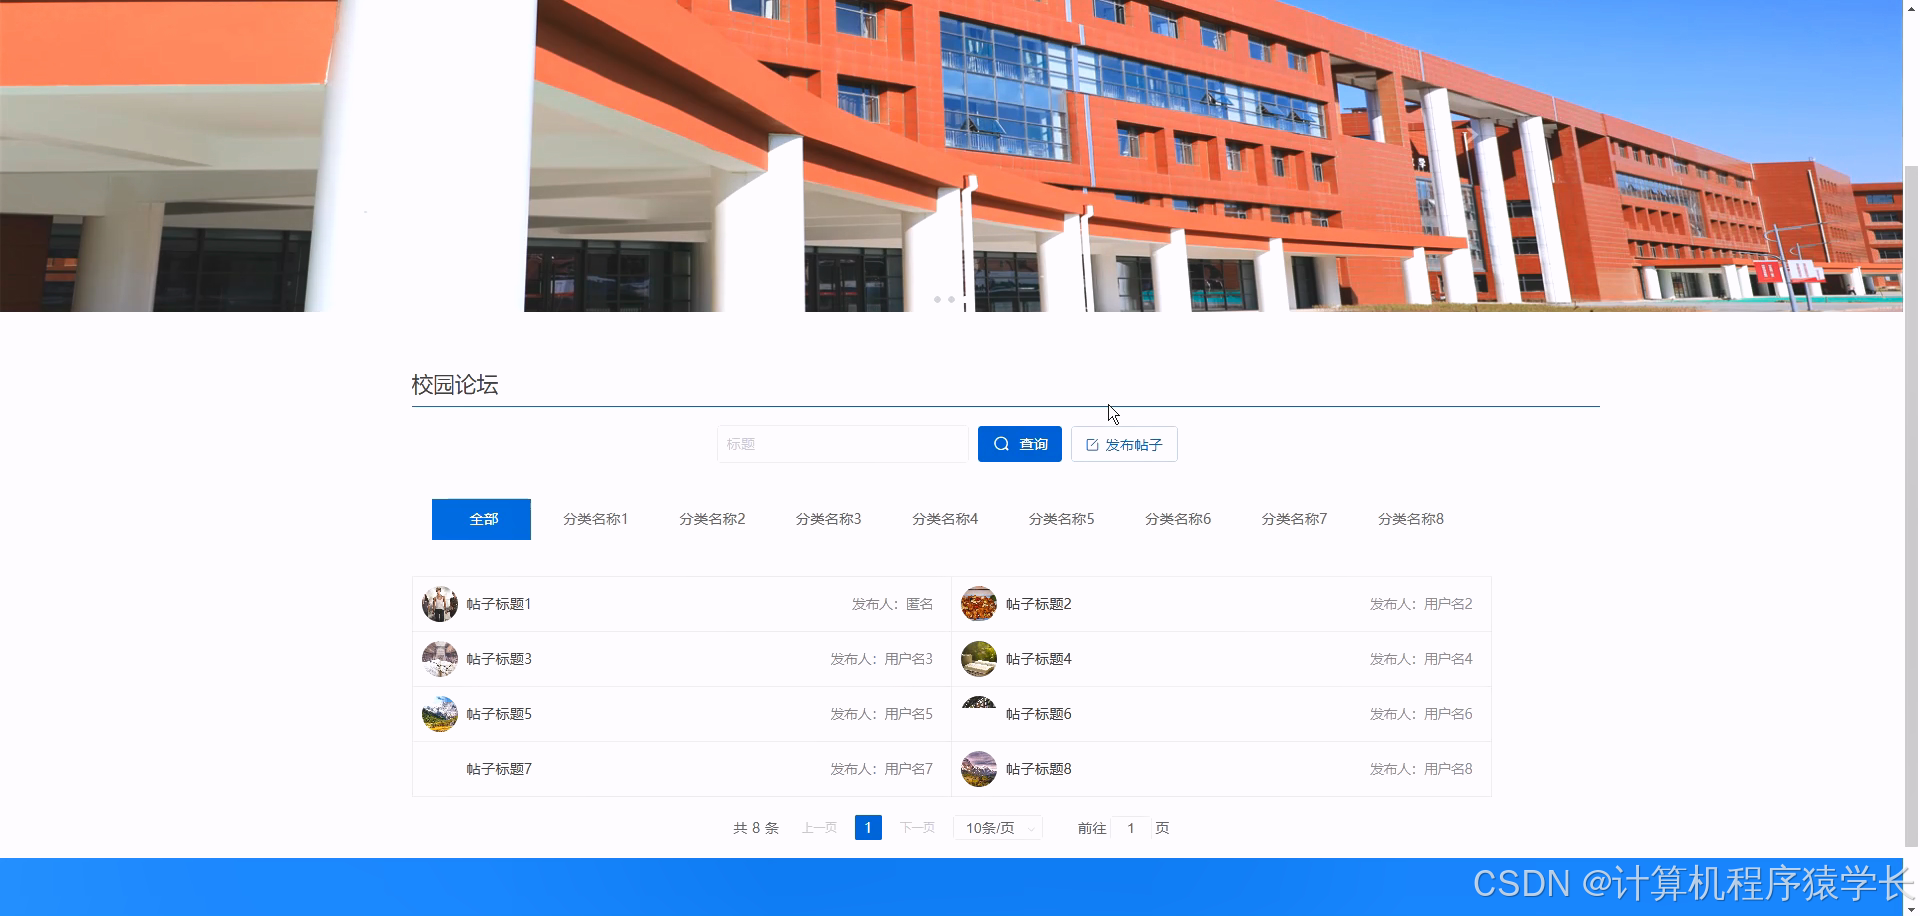Click the scrollbar up arrow

point(1911,7)
